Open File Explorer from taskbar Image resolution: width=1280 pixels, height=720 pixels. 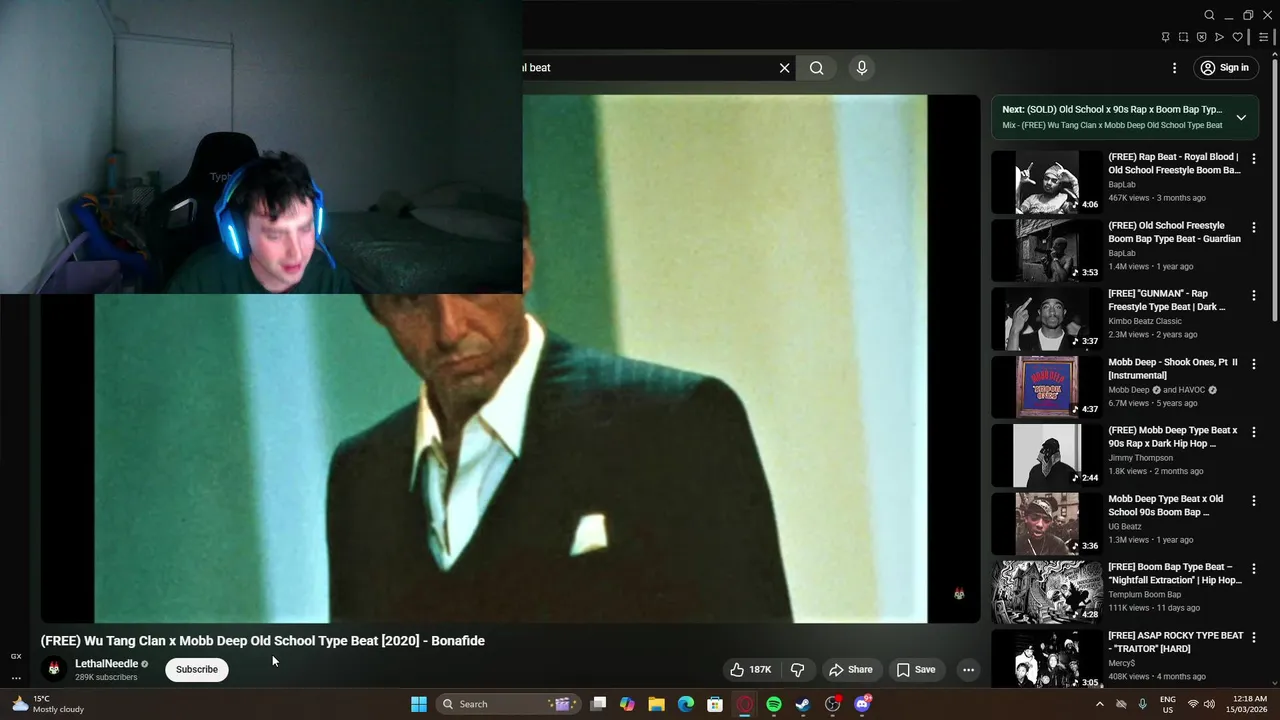click(656, 704)
